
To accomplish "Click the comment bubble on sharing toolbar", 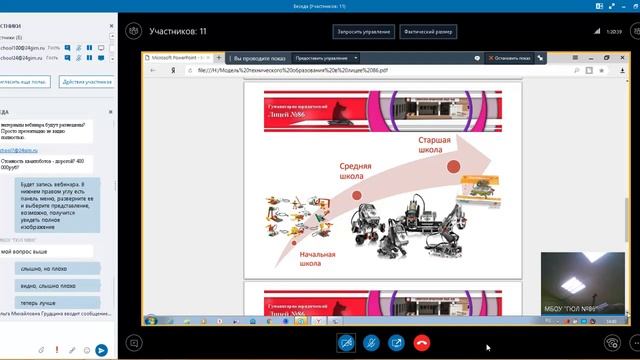I will [477, 58].
